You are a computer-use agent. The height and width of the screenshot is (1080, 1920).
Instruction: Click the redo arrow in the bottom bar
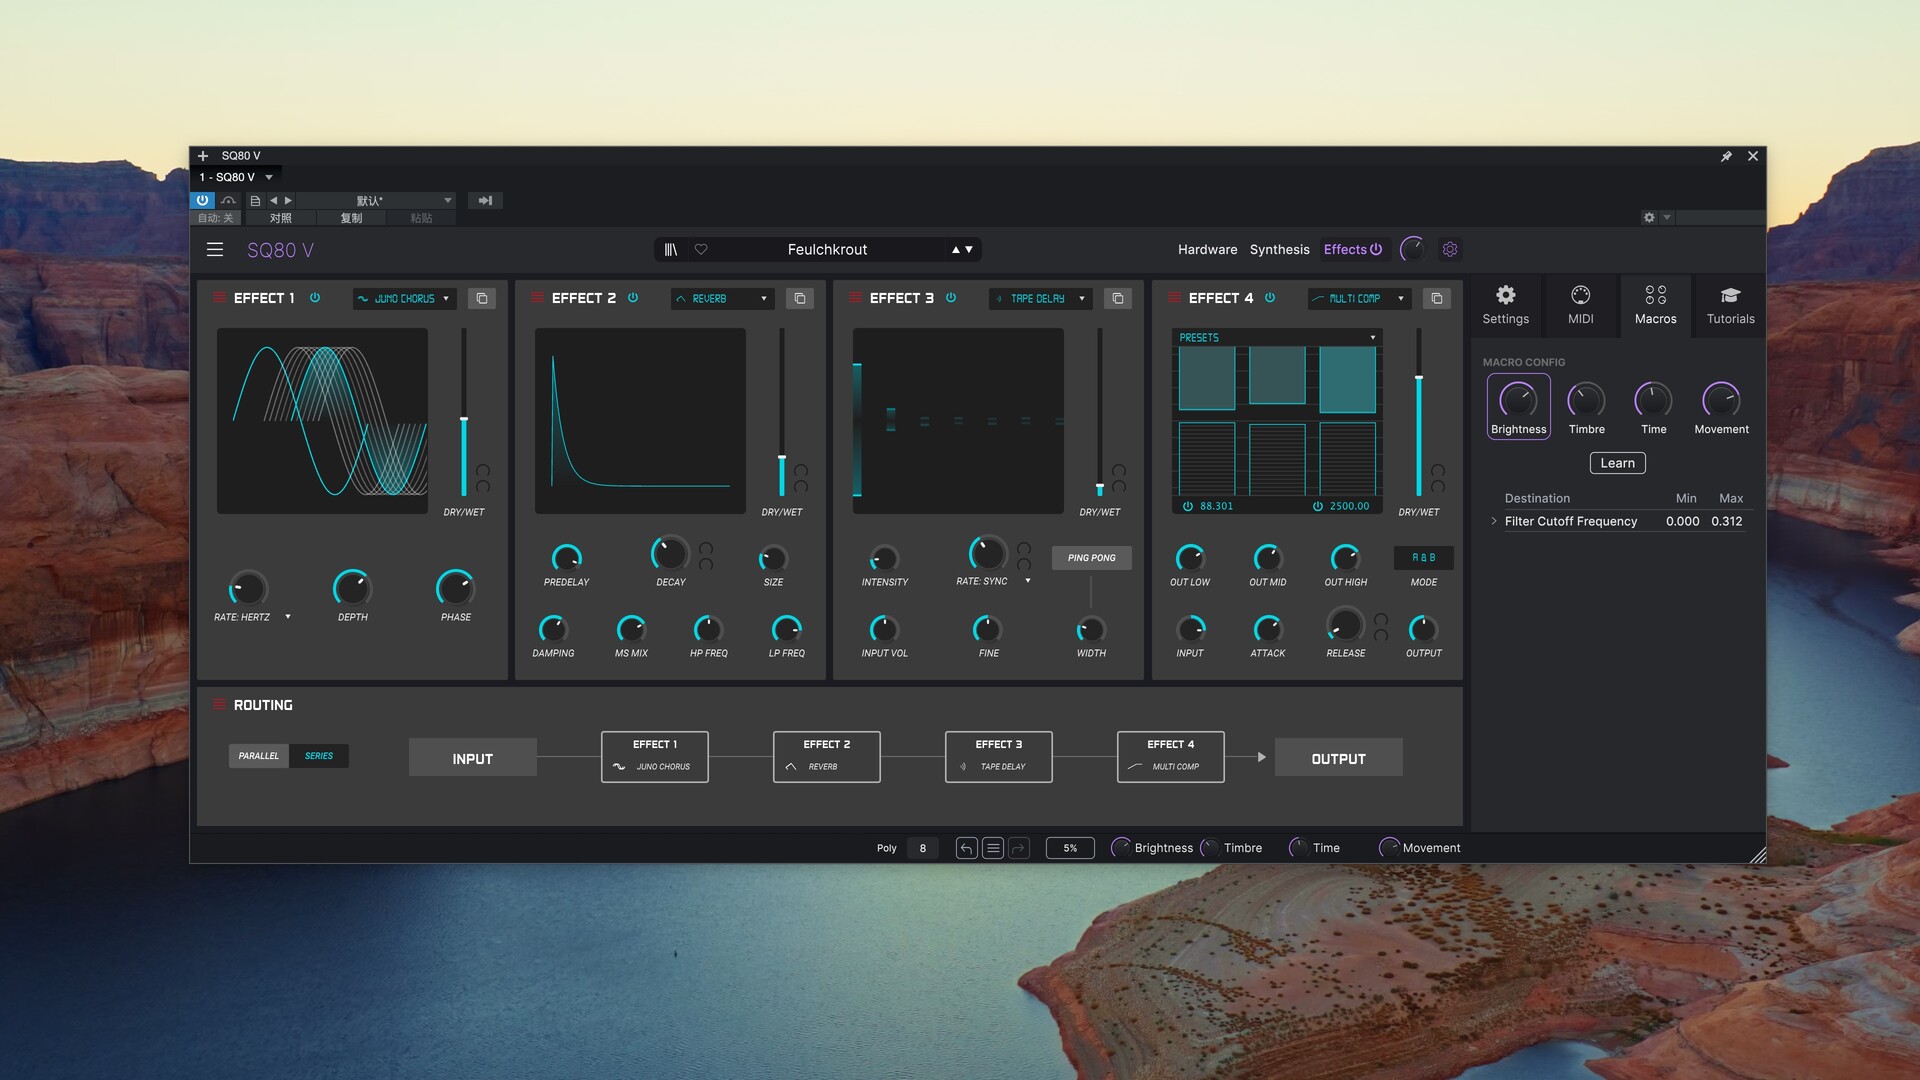(1019, 848)
